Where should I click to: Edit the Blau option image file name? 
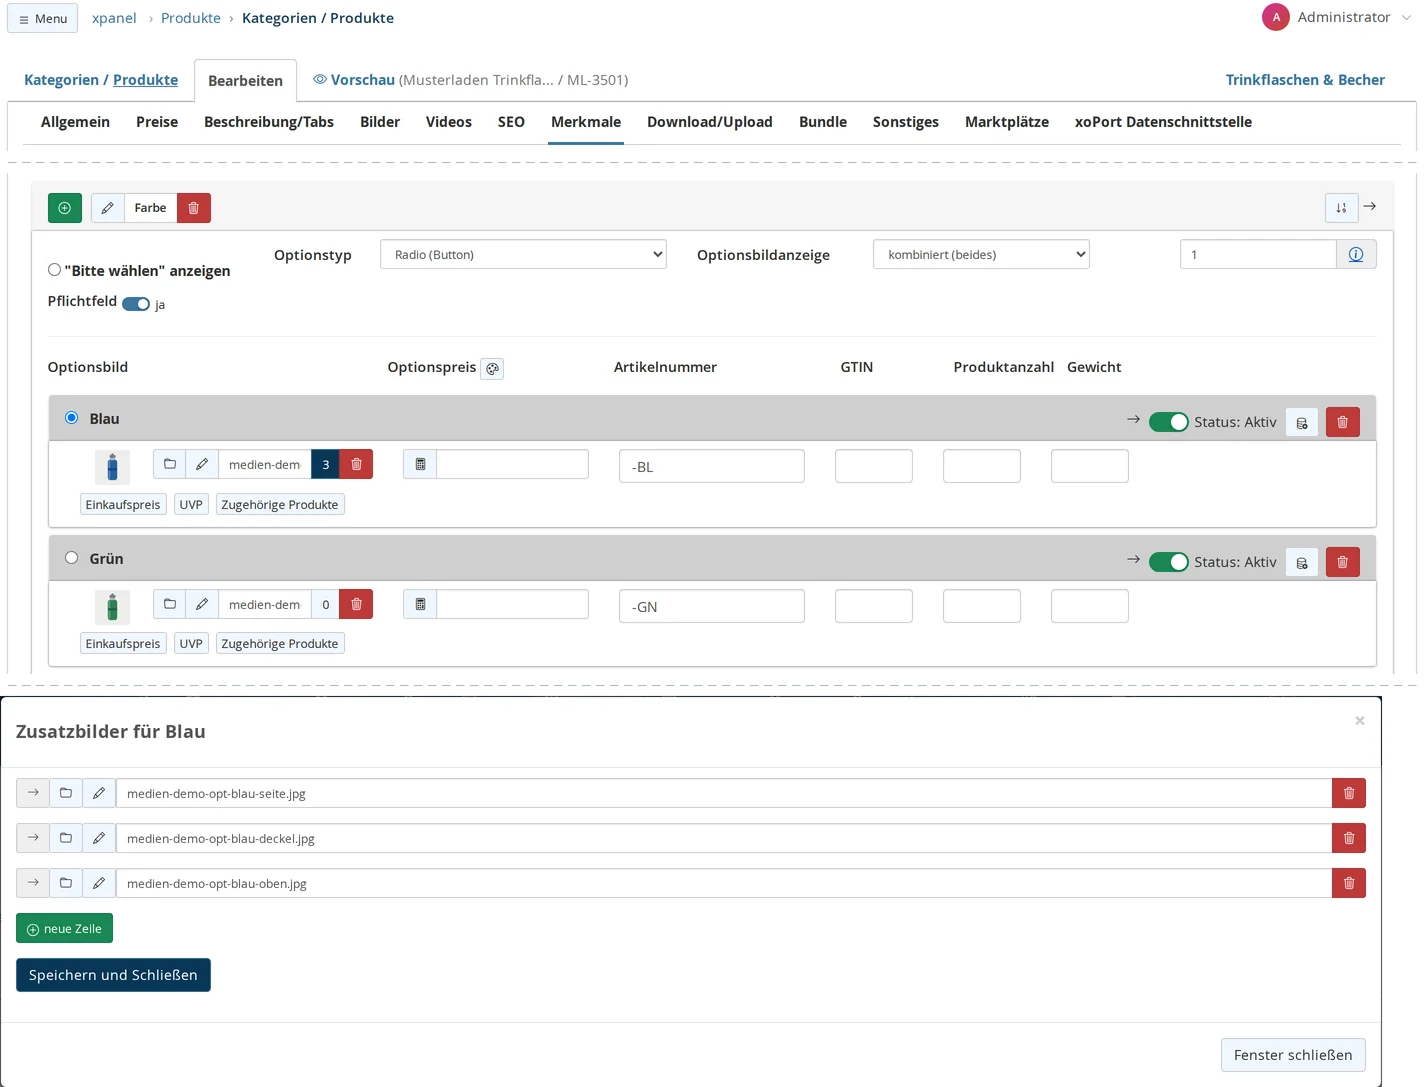202,464
